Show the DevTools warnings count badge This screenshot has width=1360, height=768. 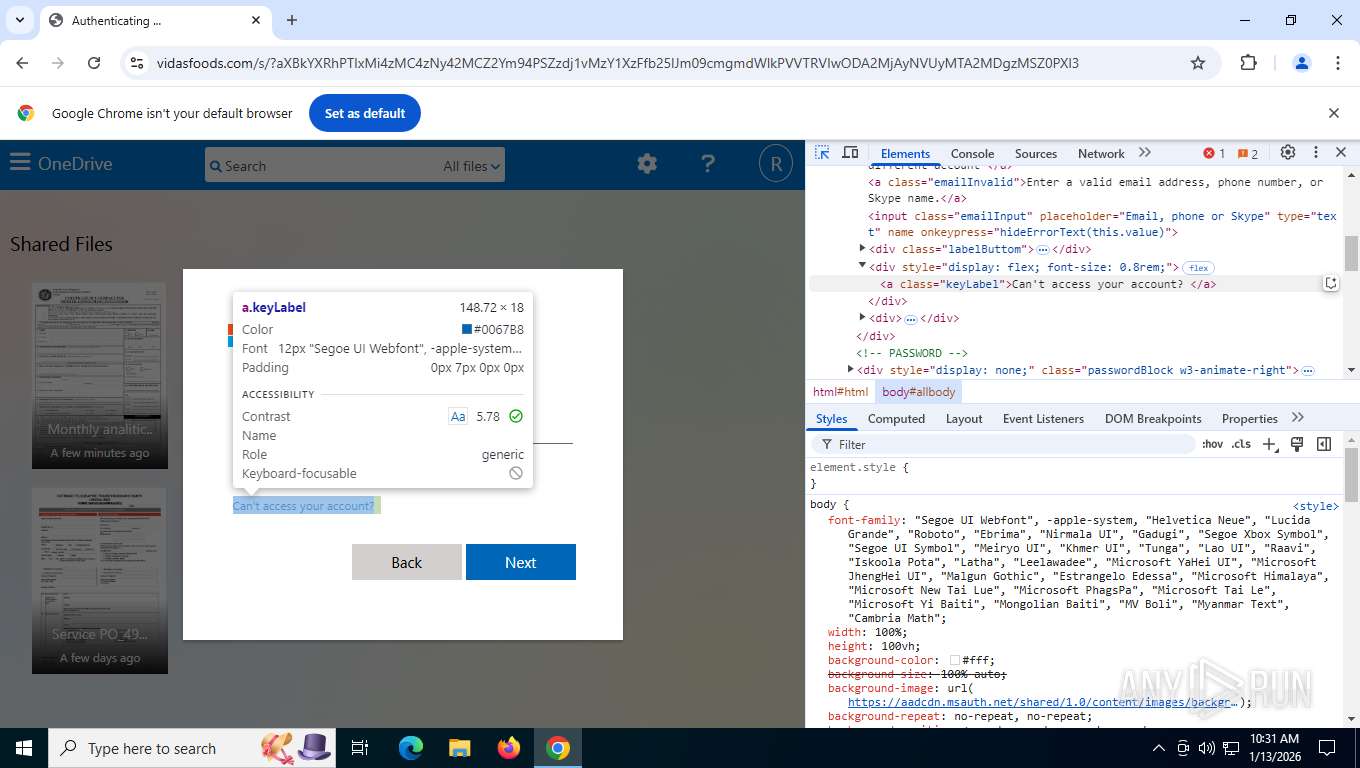point(1248,153)
